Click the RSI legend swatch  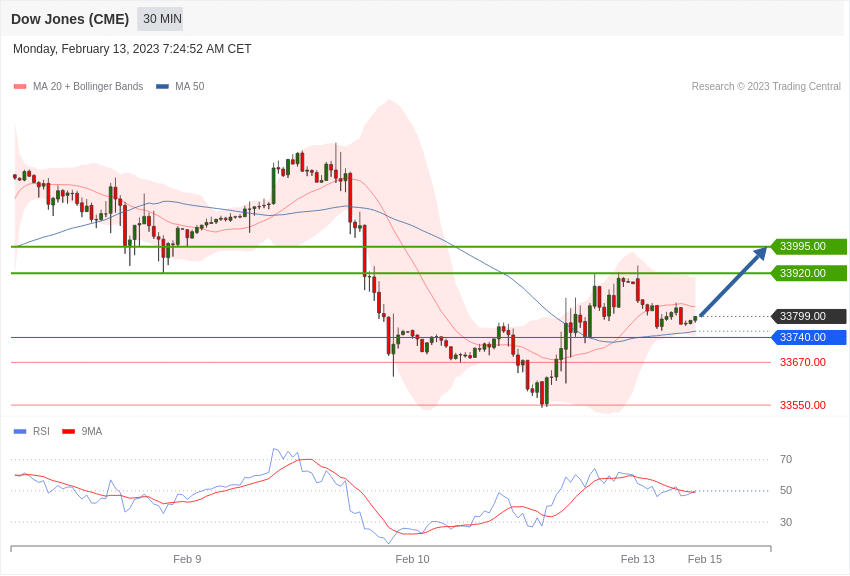[x=20, y=432]
